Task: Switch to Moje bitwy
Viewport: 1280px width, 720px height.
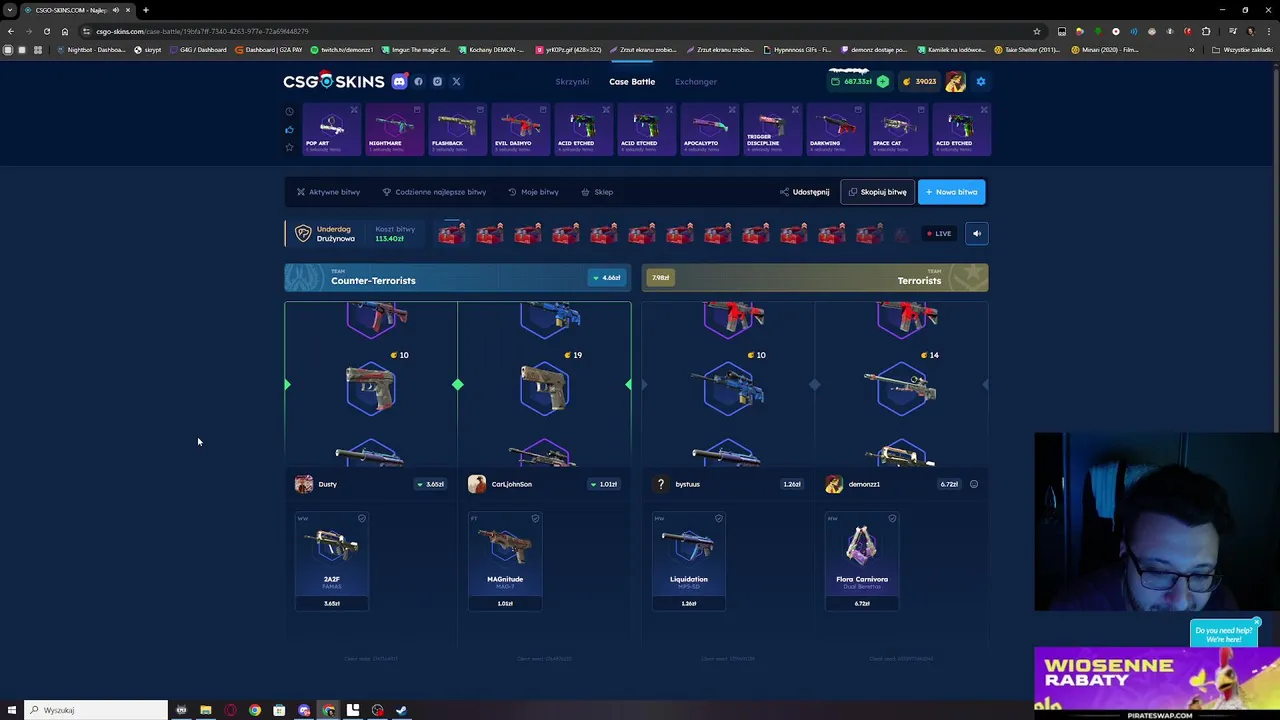Action: [x=533, y=192]
